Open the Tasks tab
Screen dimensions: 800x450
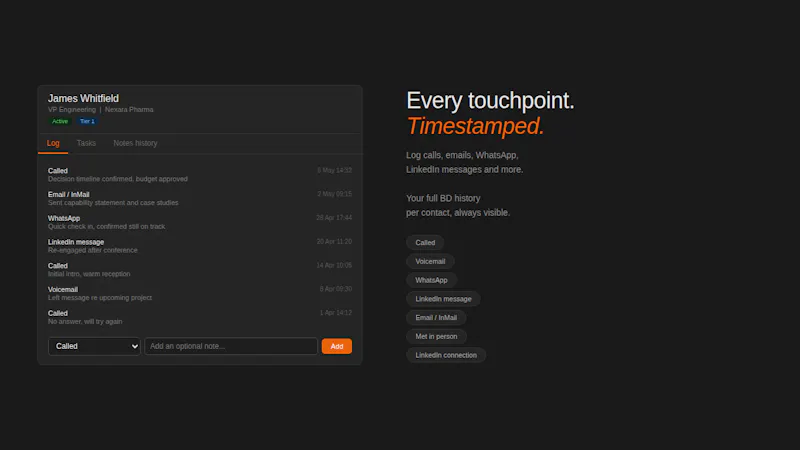[86, 143]
